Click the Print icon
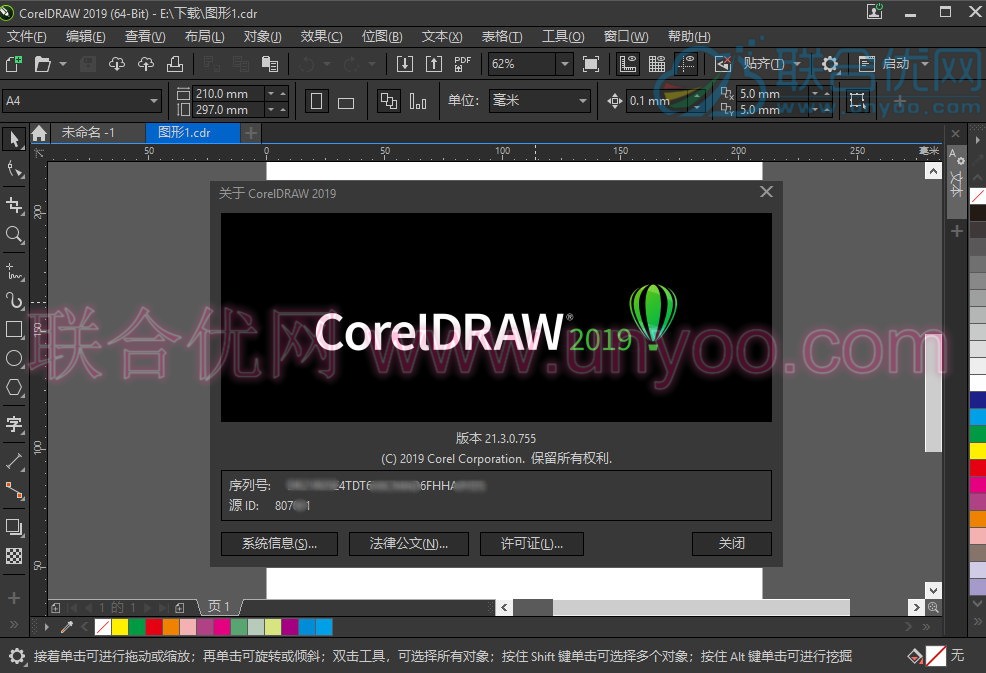Screen dimensions: 986x673 (175, 64)
